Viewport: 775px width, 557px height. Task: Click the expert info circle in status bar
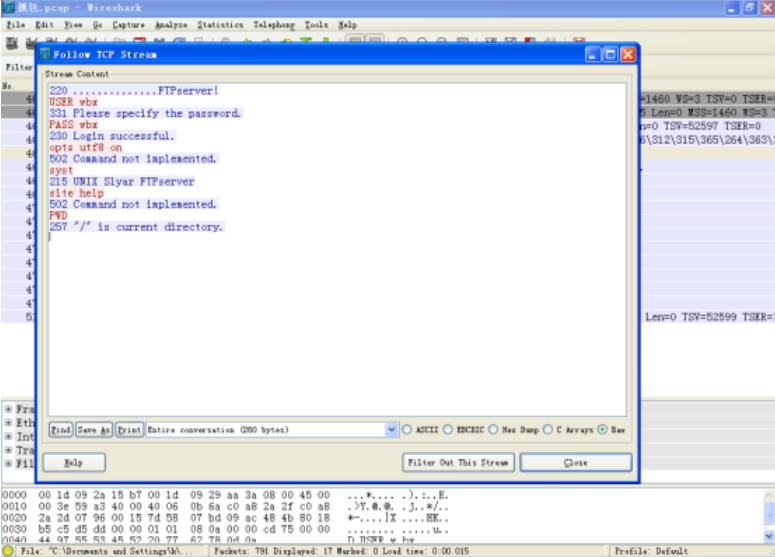8,551
